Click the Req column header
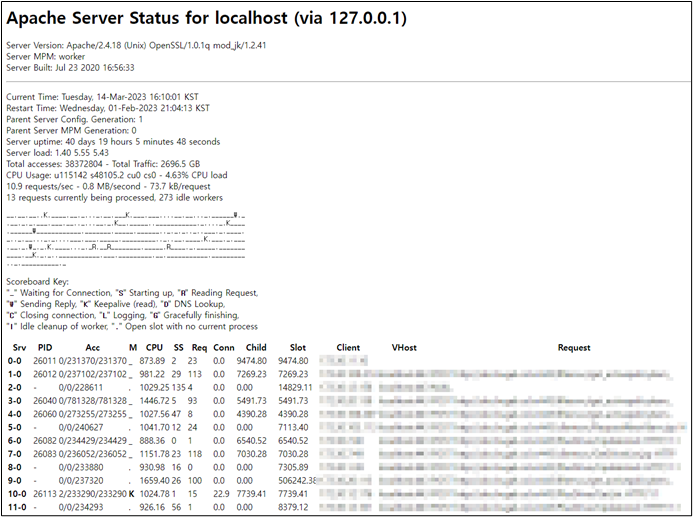The width and height of the screenshot is (693, 517). (199, 348)
